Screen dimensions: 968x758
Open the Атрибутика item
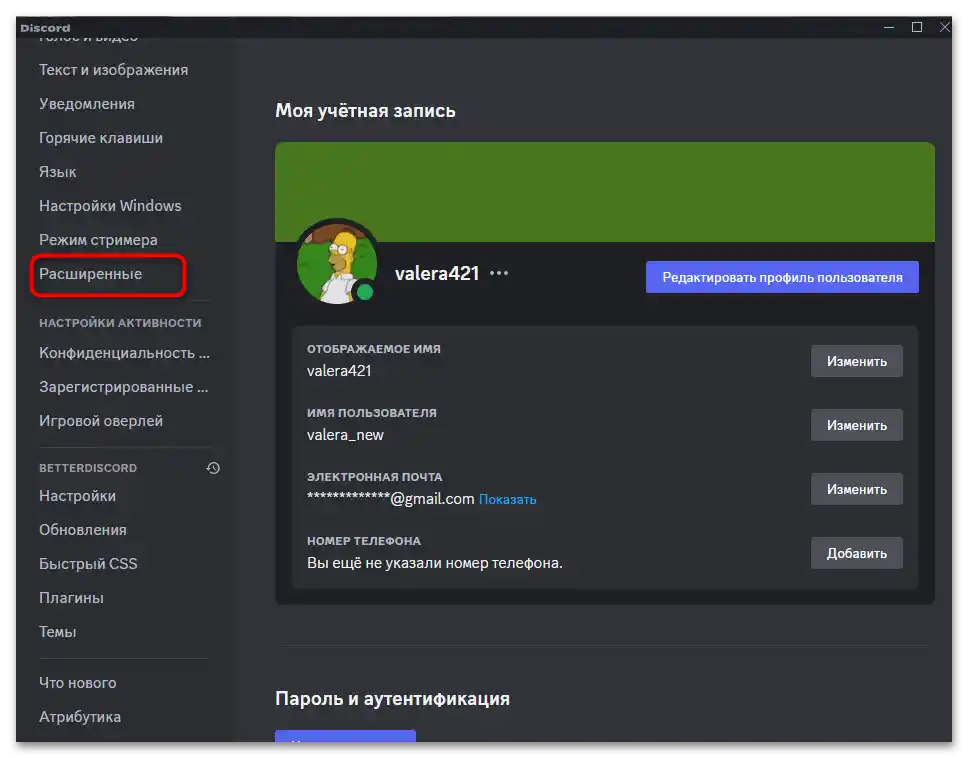point(80,717)
